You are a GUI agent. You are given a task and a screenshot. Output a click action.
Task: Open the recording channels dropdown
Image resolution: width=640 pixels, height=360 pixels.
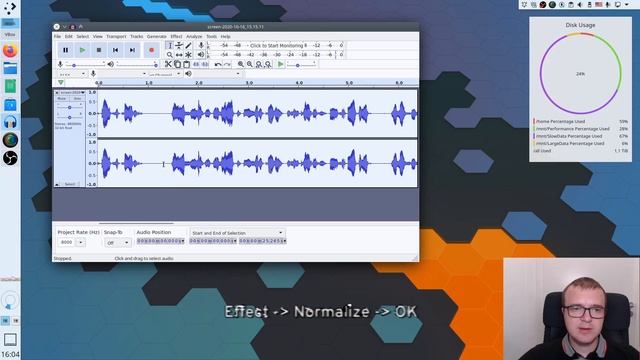pos(164,74)
